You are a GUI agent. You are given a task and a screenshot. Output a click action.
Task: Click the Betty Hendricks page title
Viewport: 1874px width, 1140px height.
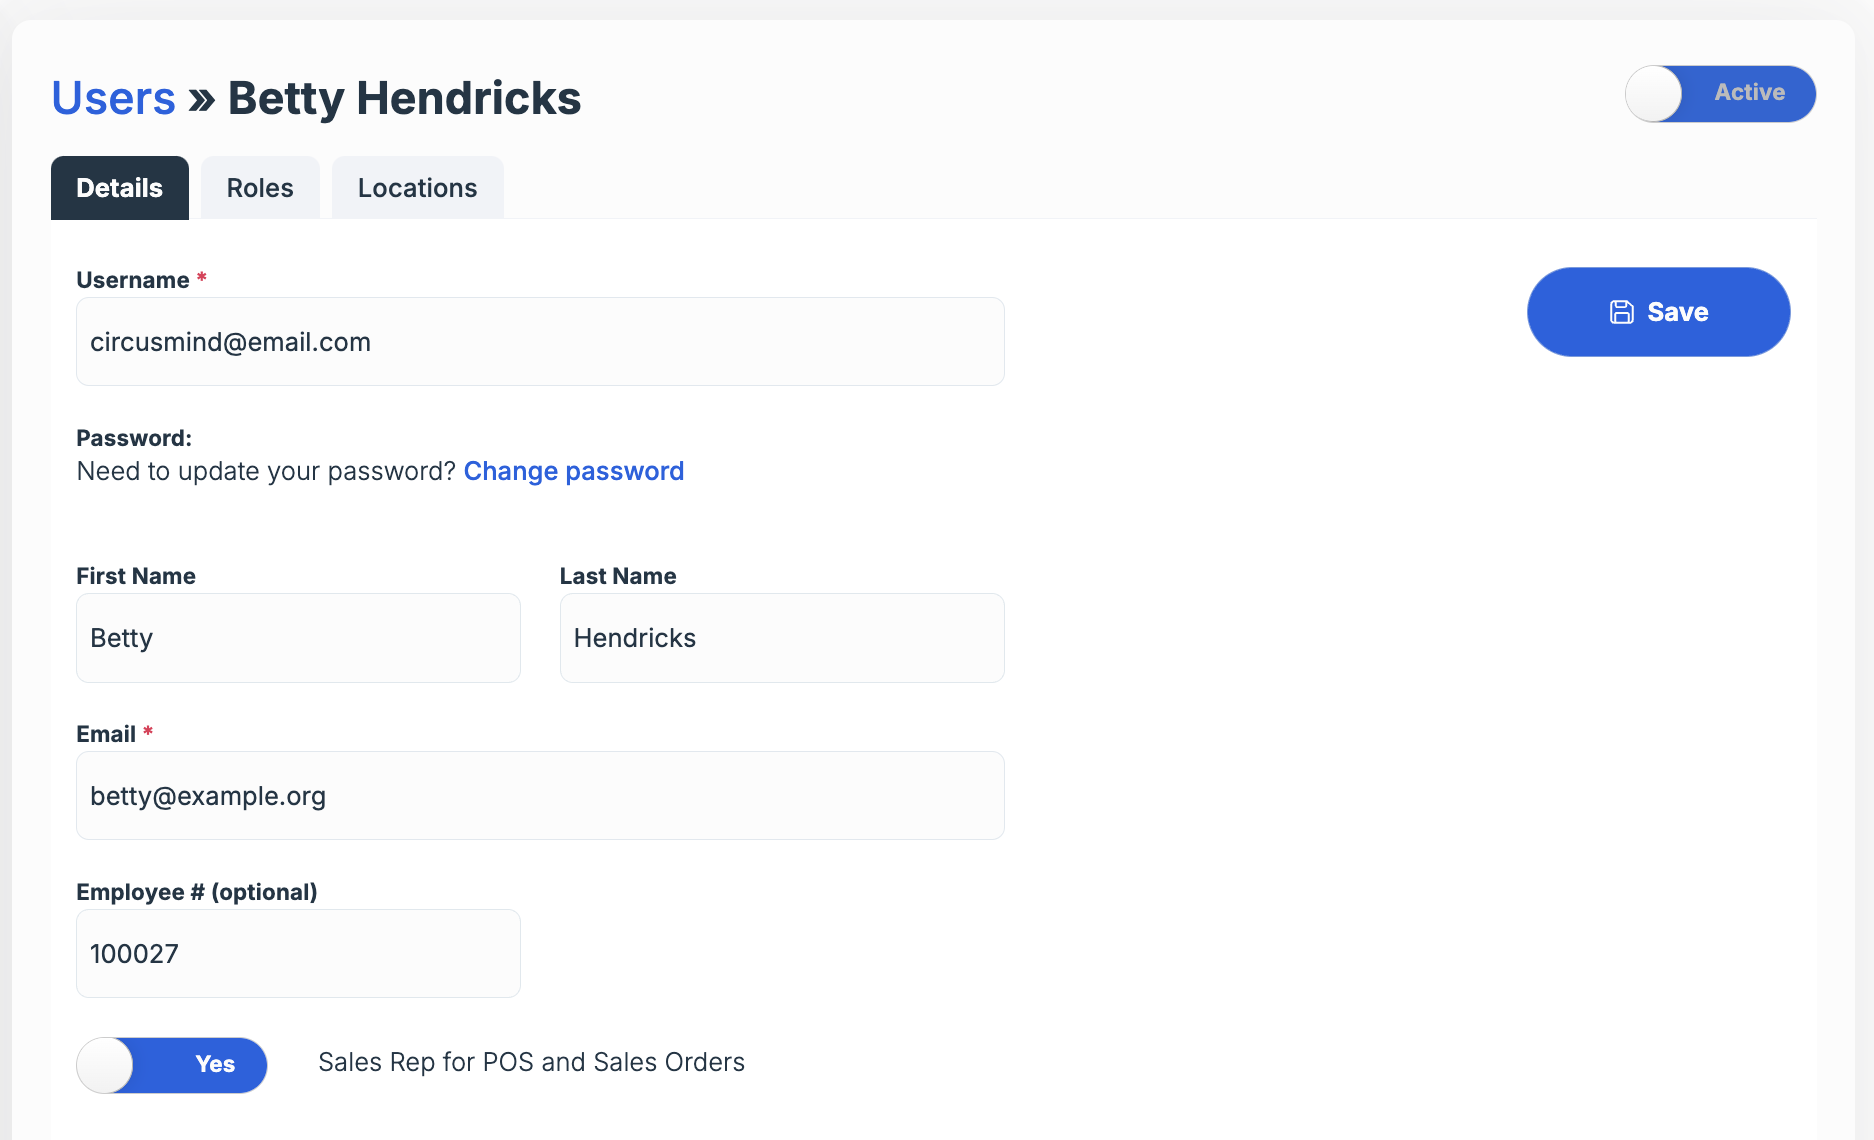click(404, 98)
